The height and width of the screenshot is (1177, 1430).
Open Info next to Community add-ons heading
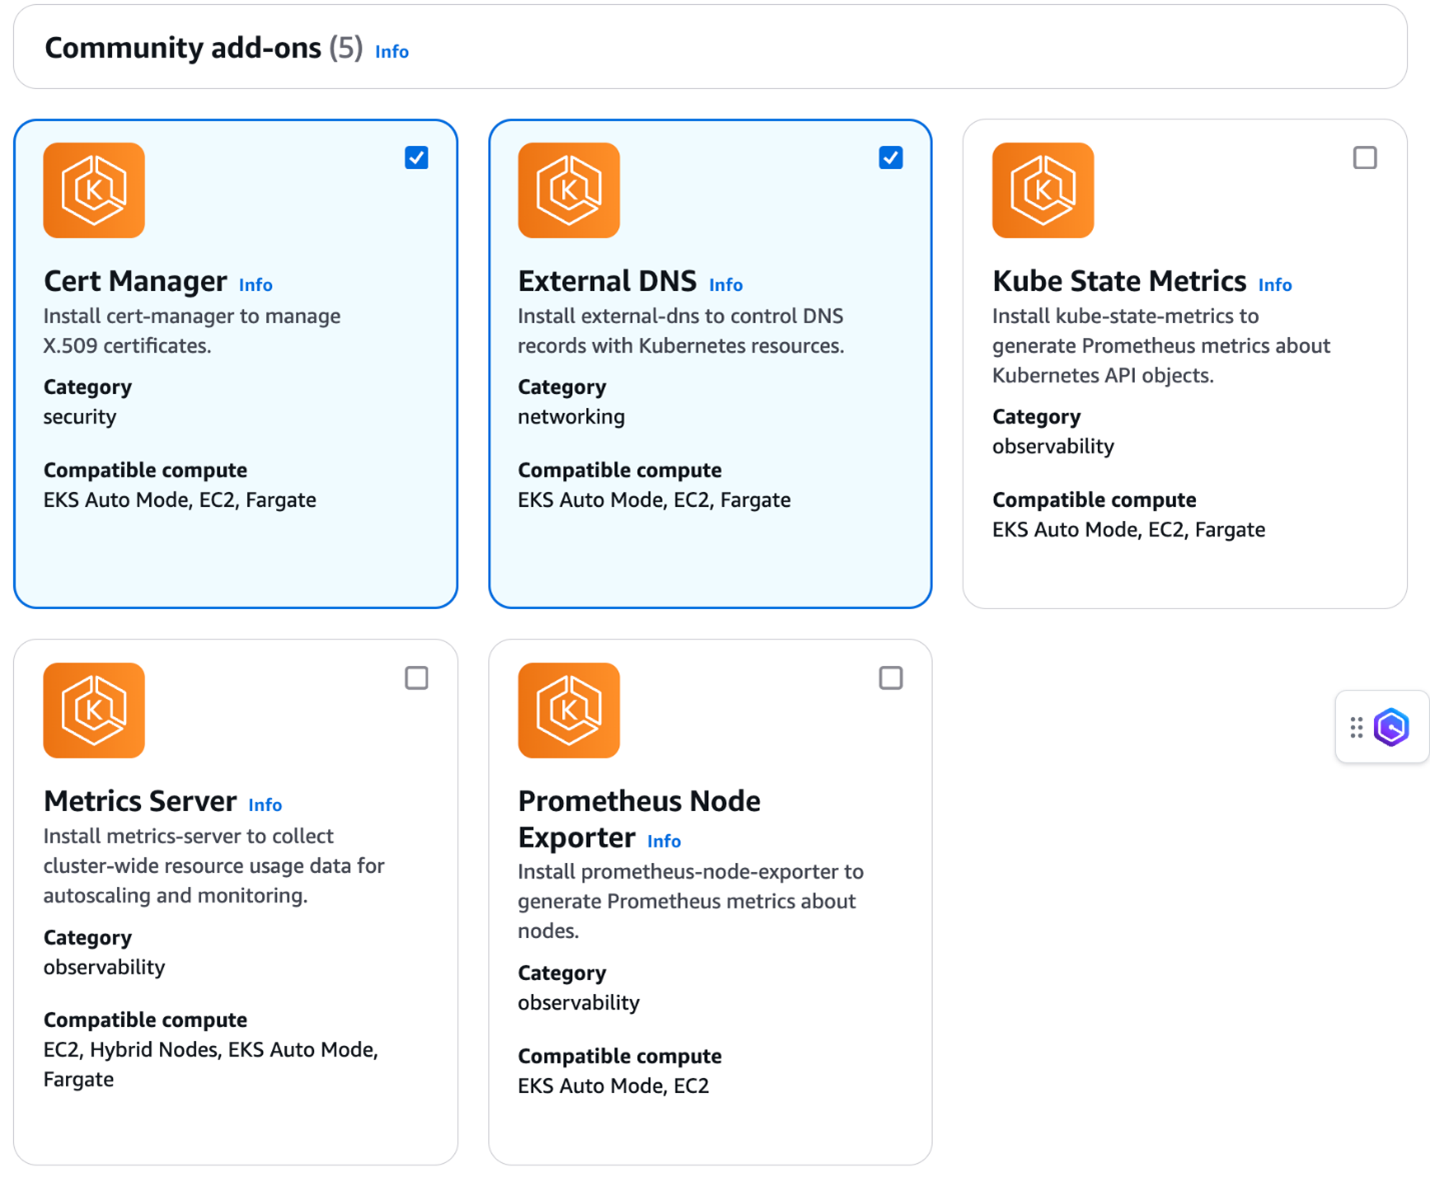tap(391, 51)
